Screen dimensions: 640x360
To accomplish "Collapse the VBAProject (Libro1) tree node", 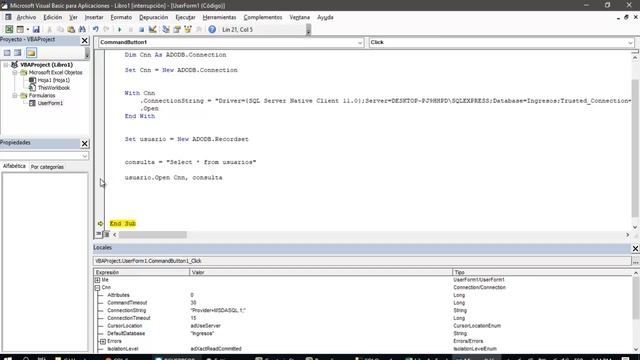I will tap(6, 64).
